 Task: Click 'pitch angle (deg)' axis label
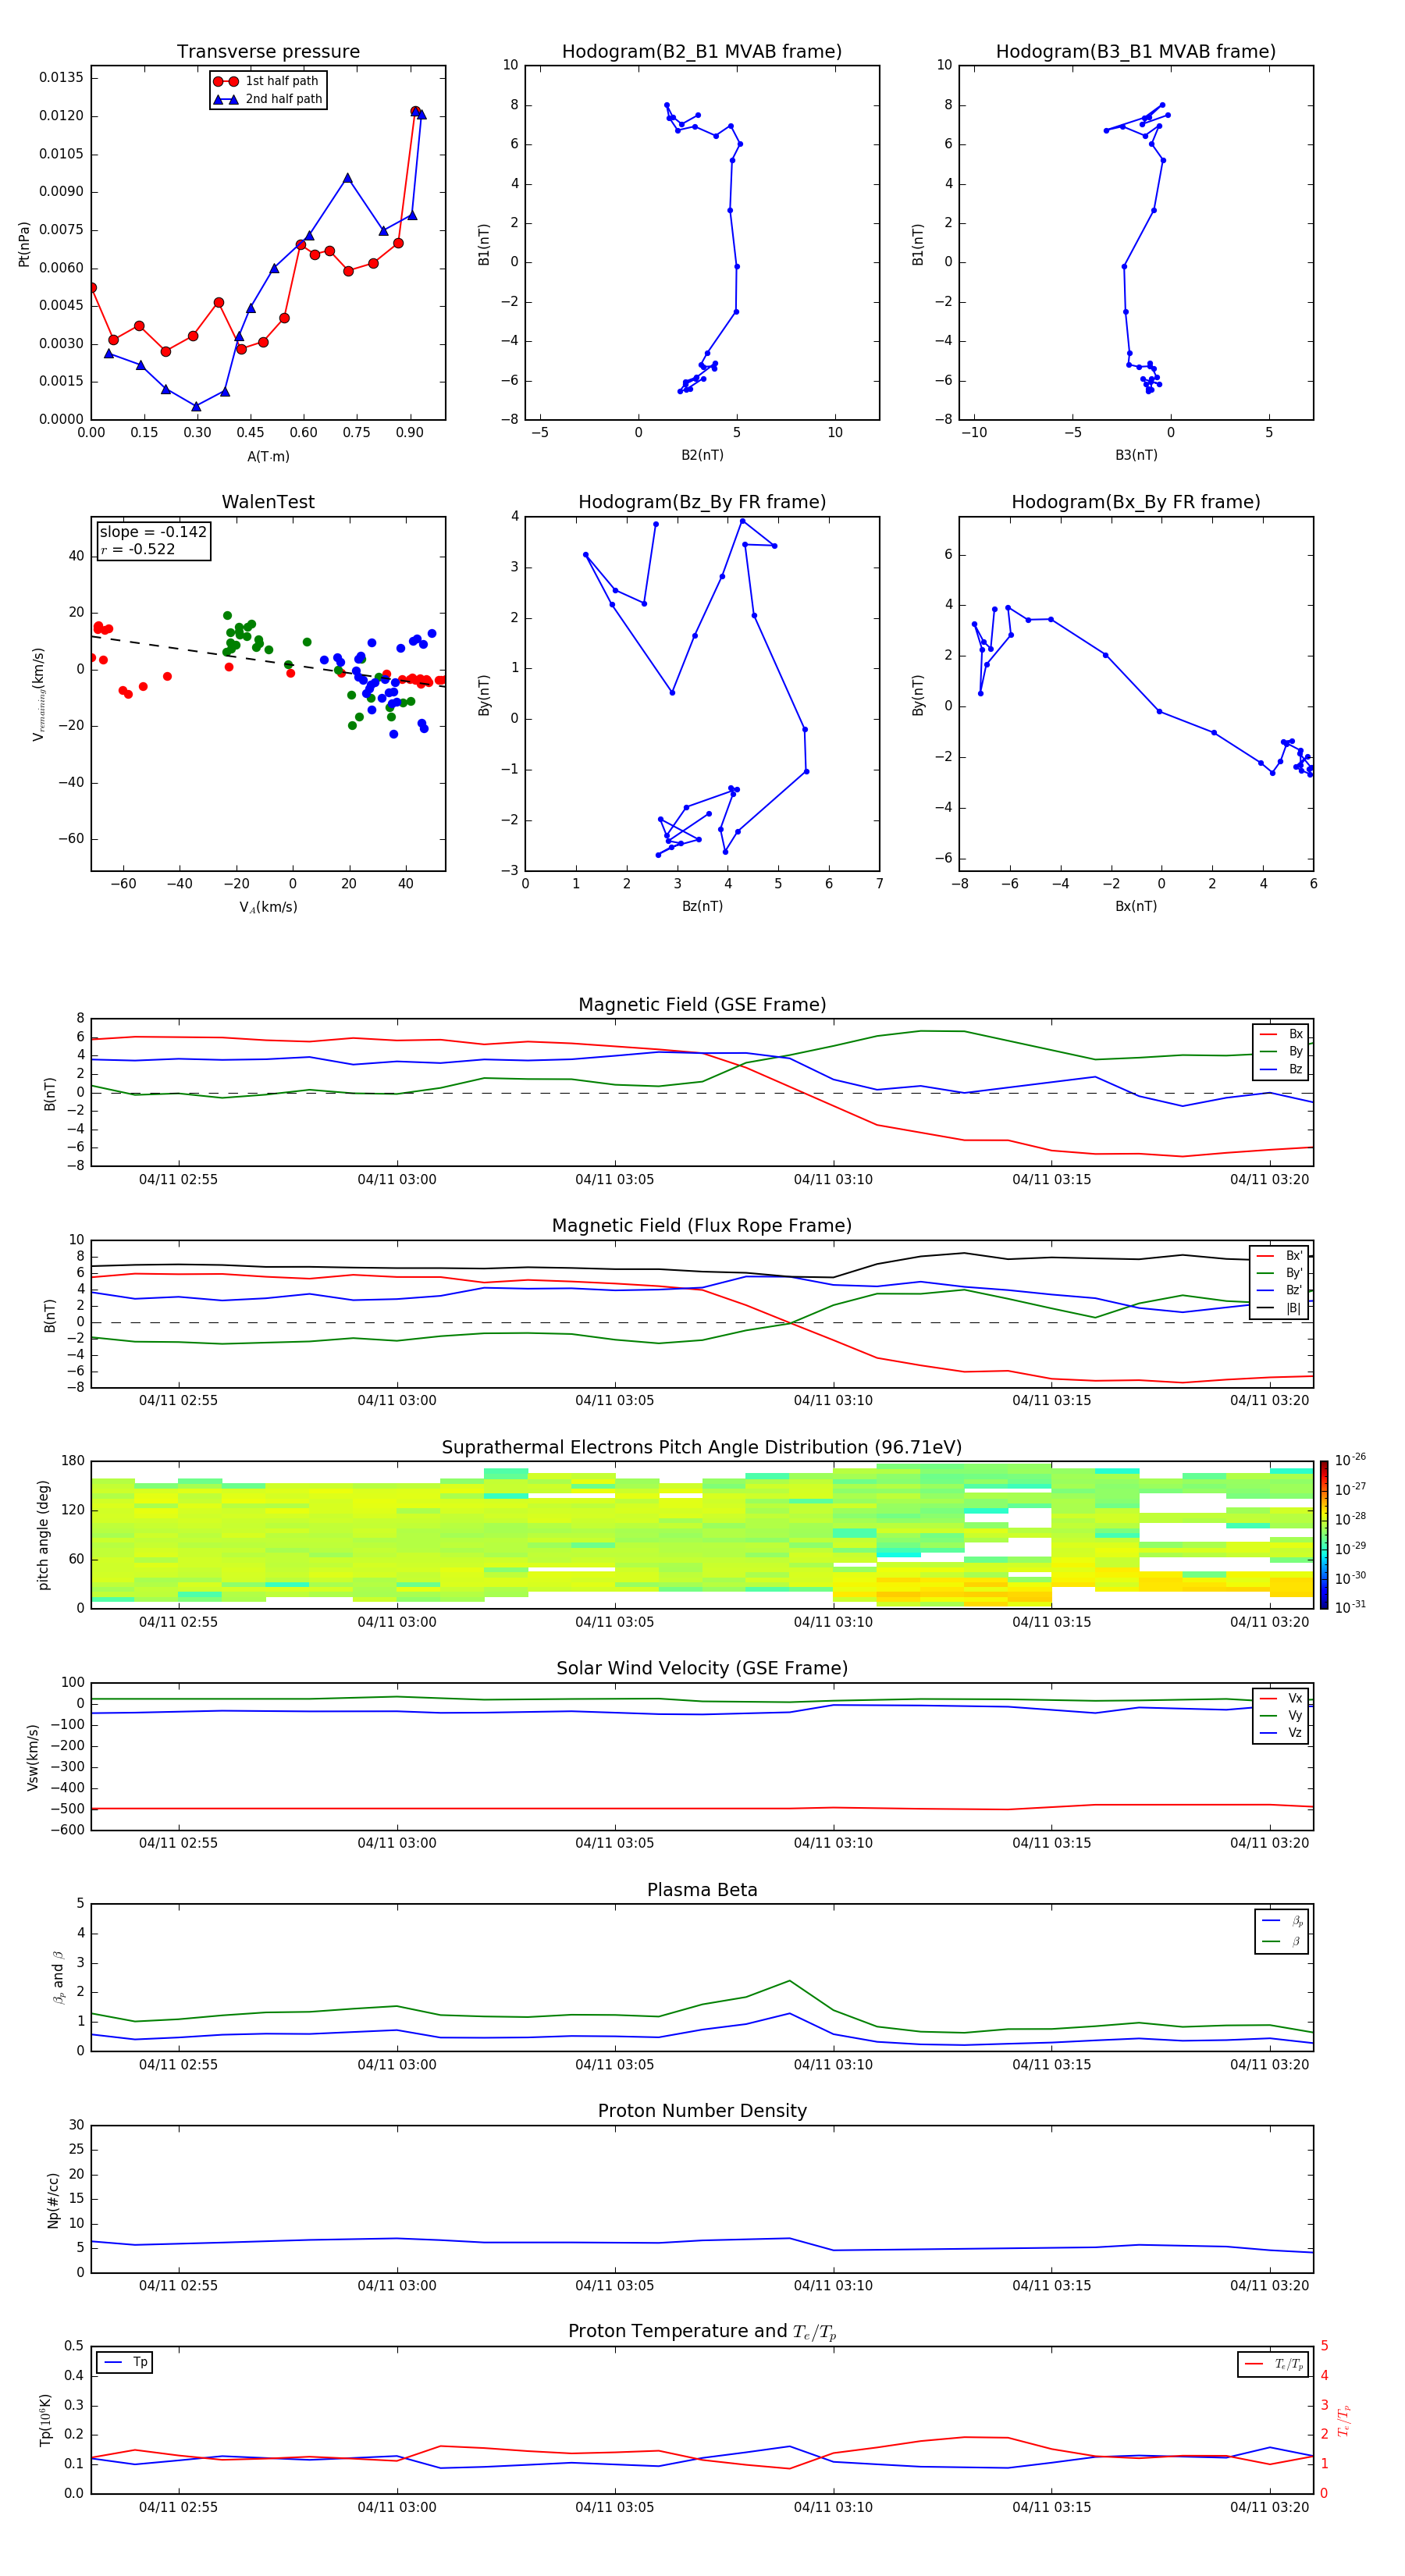(43, 1535)
